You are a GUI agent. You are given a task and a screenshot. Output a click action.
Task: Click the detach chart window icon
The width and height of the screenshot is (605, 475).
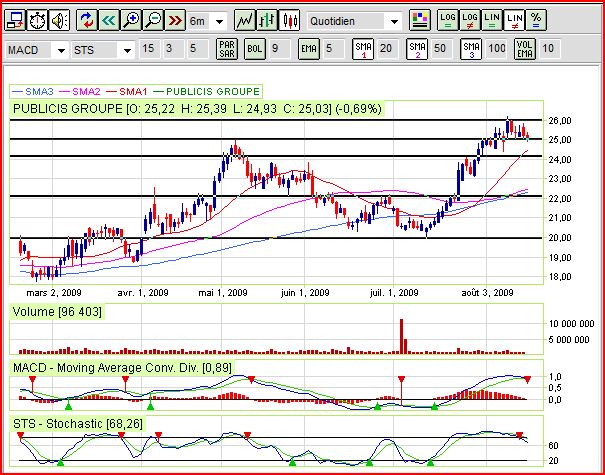[x=15, y=20]
